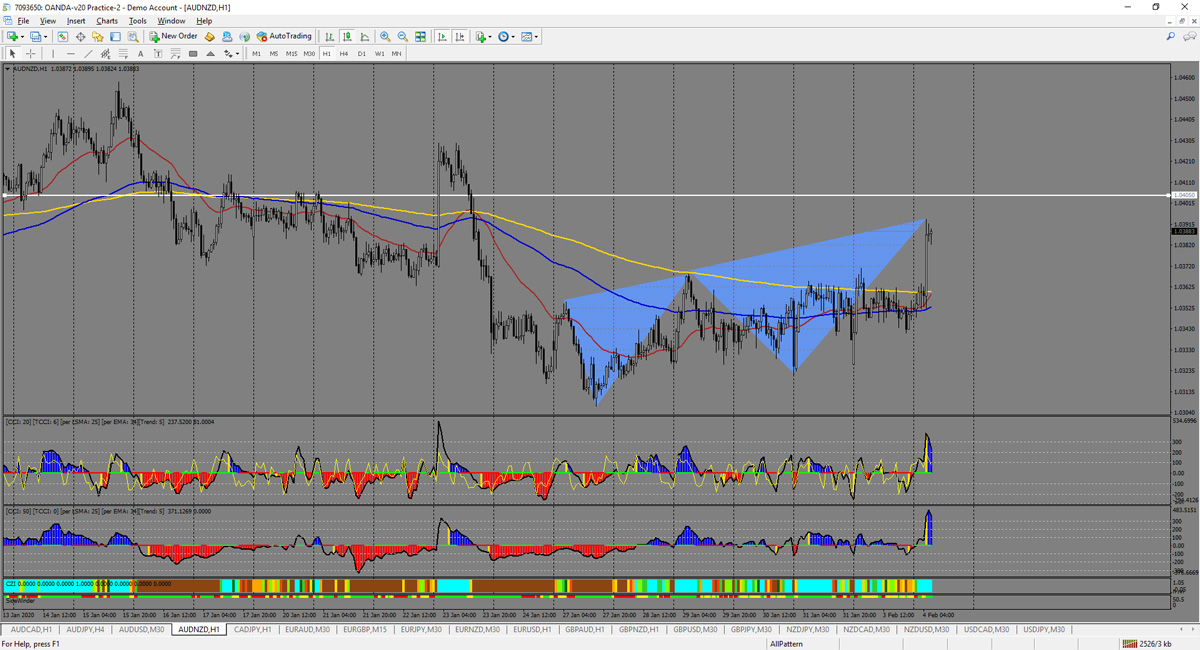Open the MetaEditor icon
This screenshot has height=650, width=1200.
point(210,37)
